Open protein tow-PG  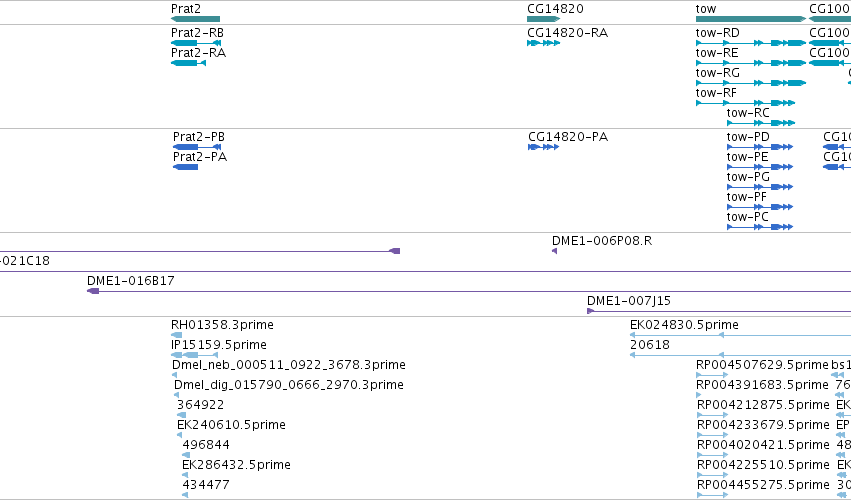click(760, 187)
